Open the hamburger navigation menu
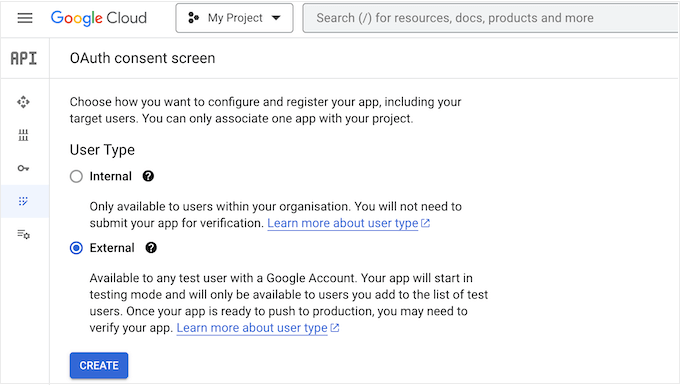 click(x=25, y=18)
